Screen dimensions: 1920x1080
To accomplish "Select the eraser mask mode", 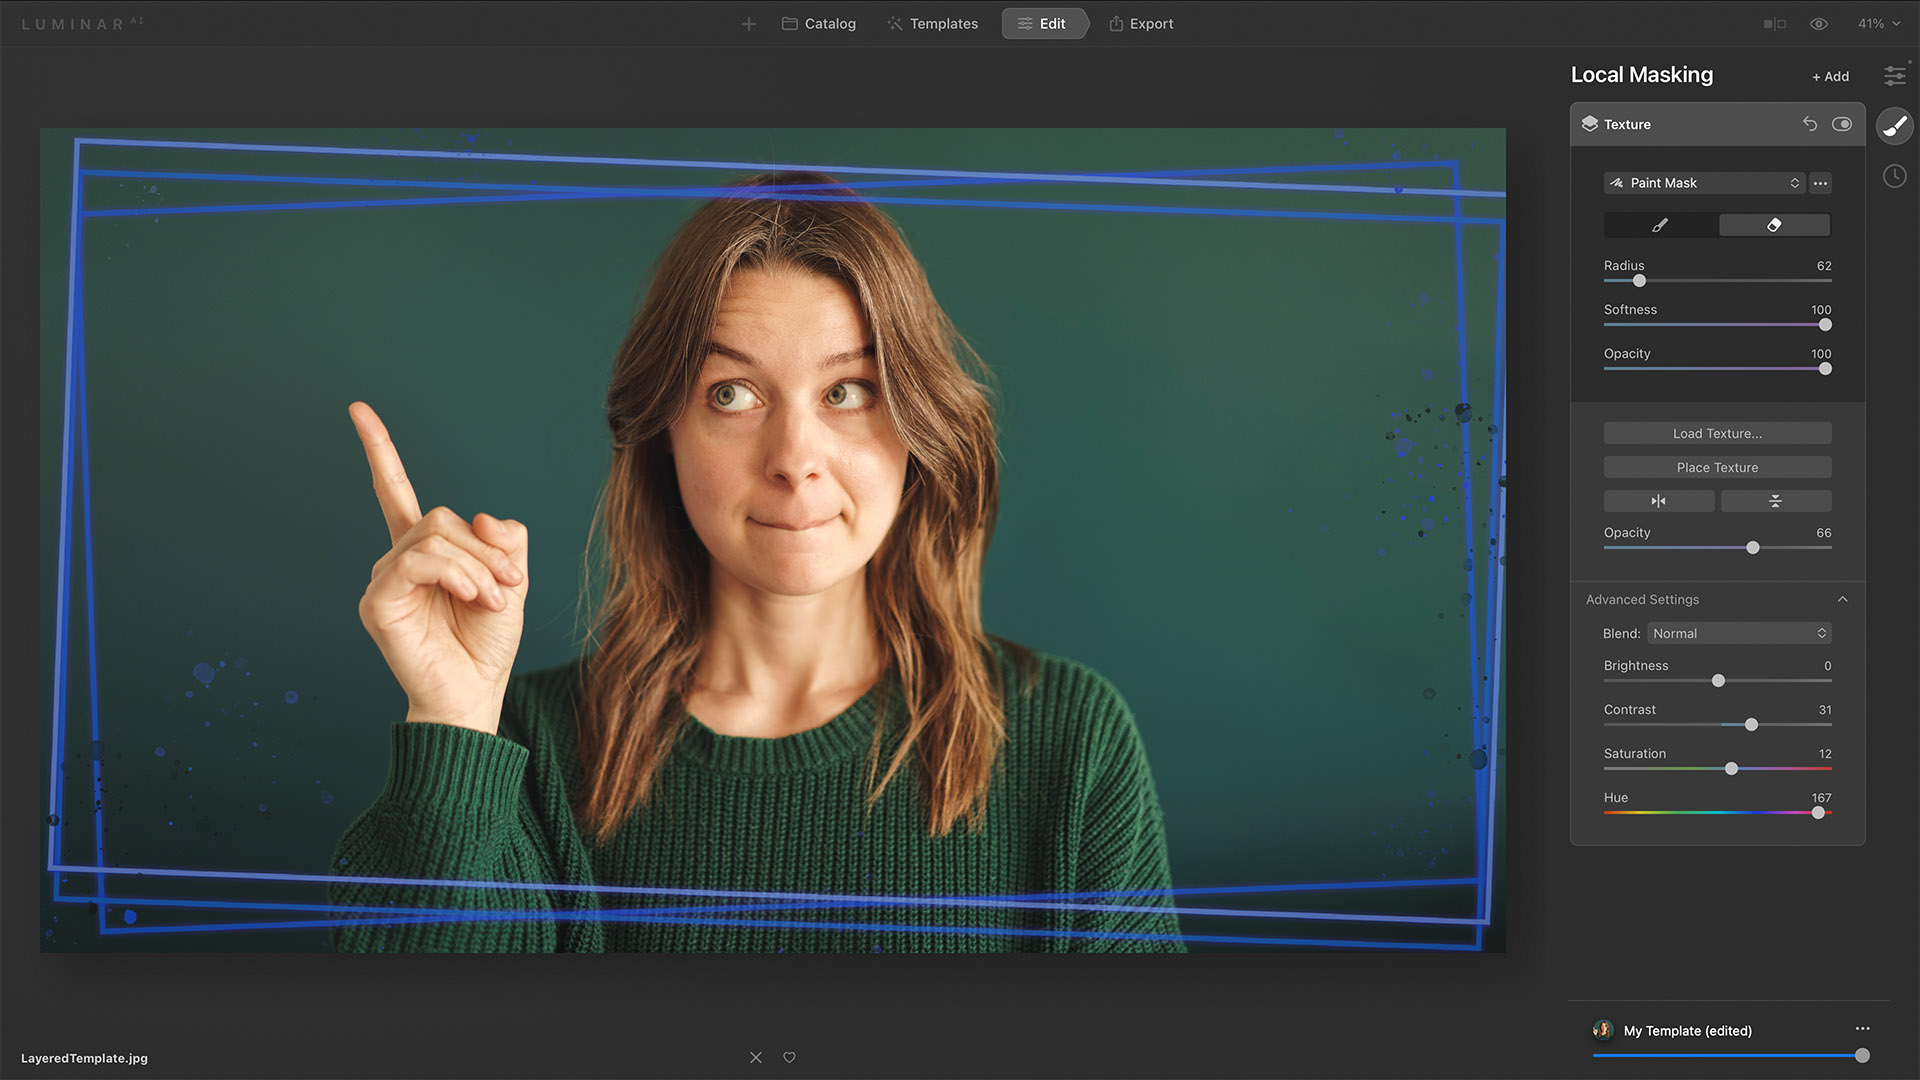I will click(x=1774, y=225).
